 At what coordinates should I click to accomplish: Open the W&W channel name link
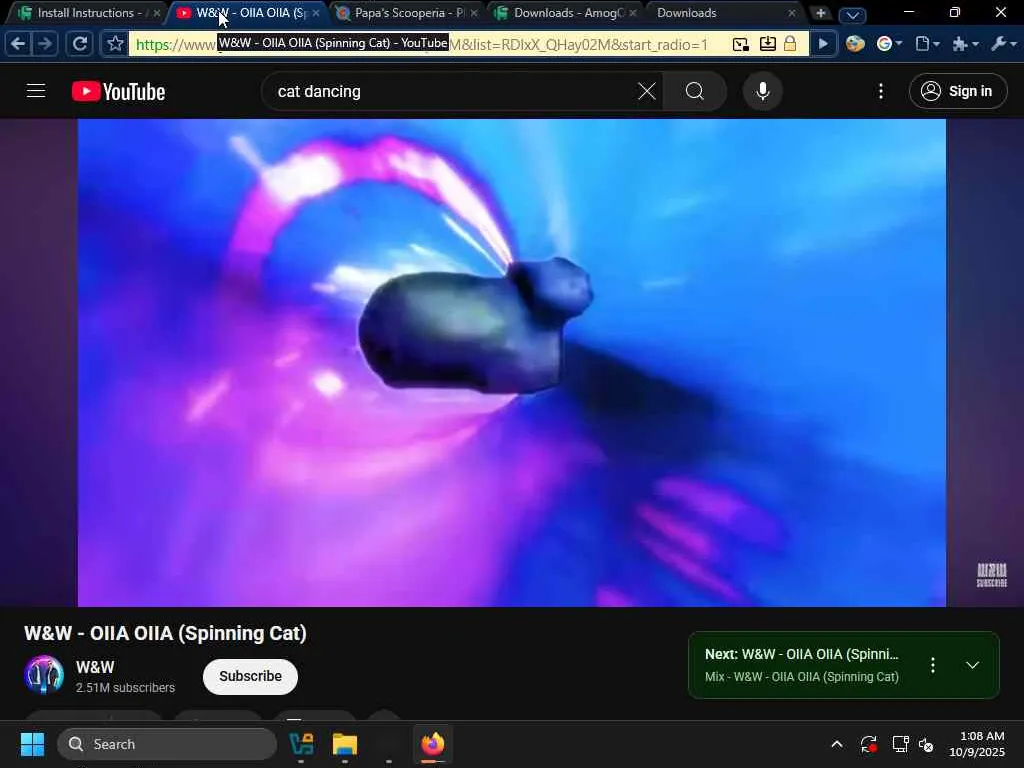[95, 667]
